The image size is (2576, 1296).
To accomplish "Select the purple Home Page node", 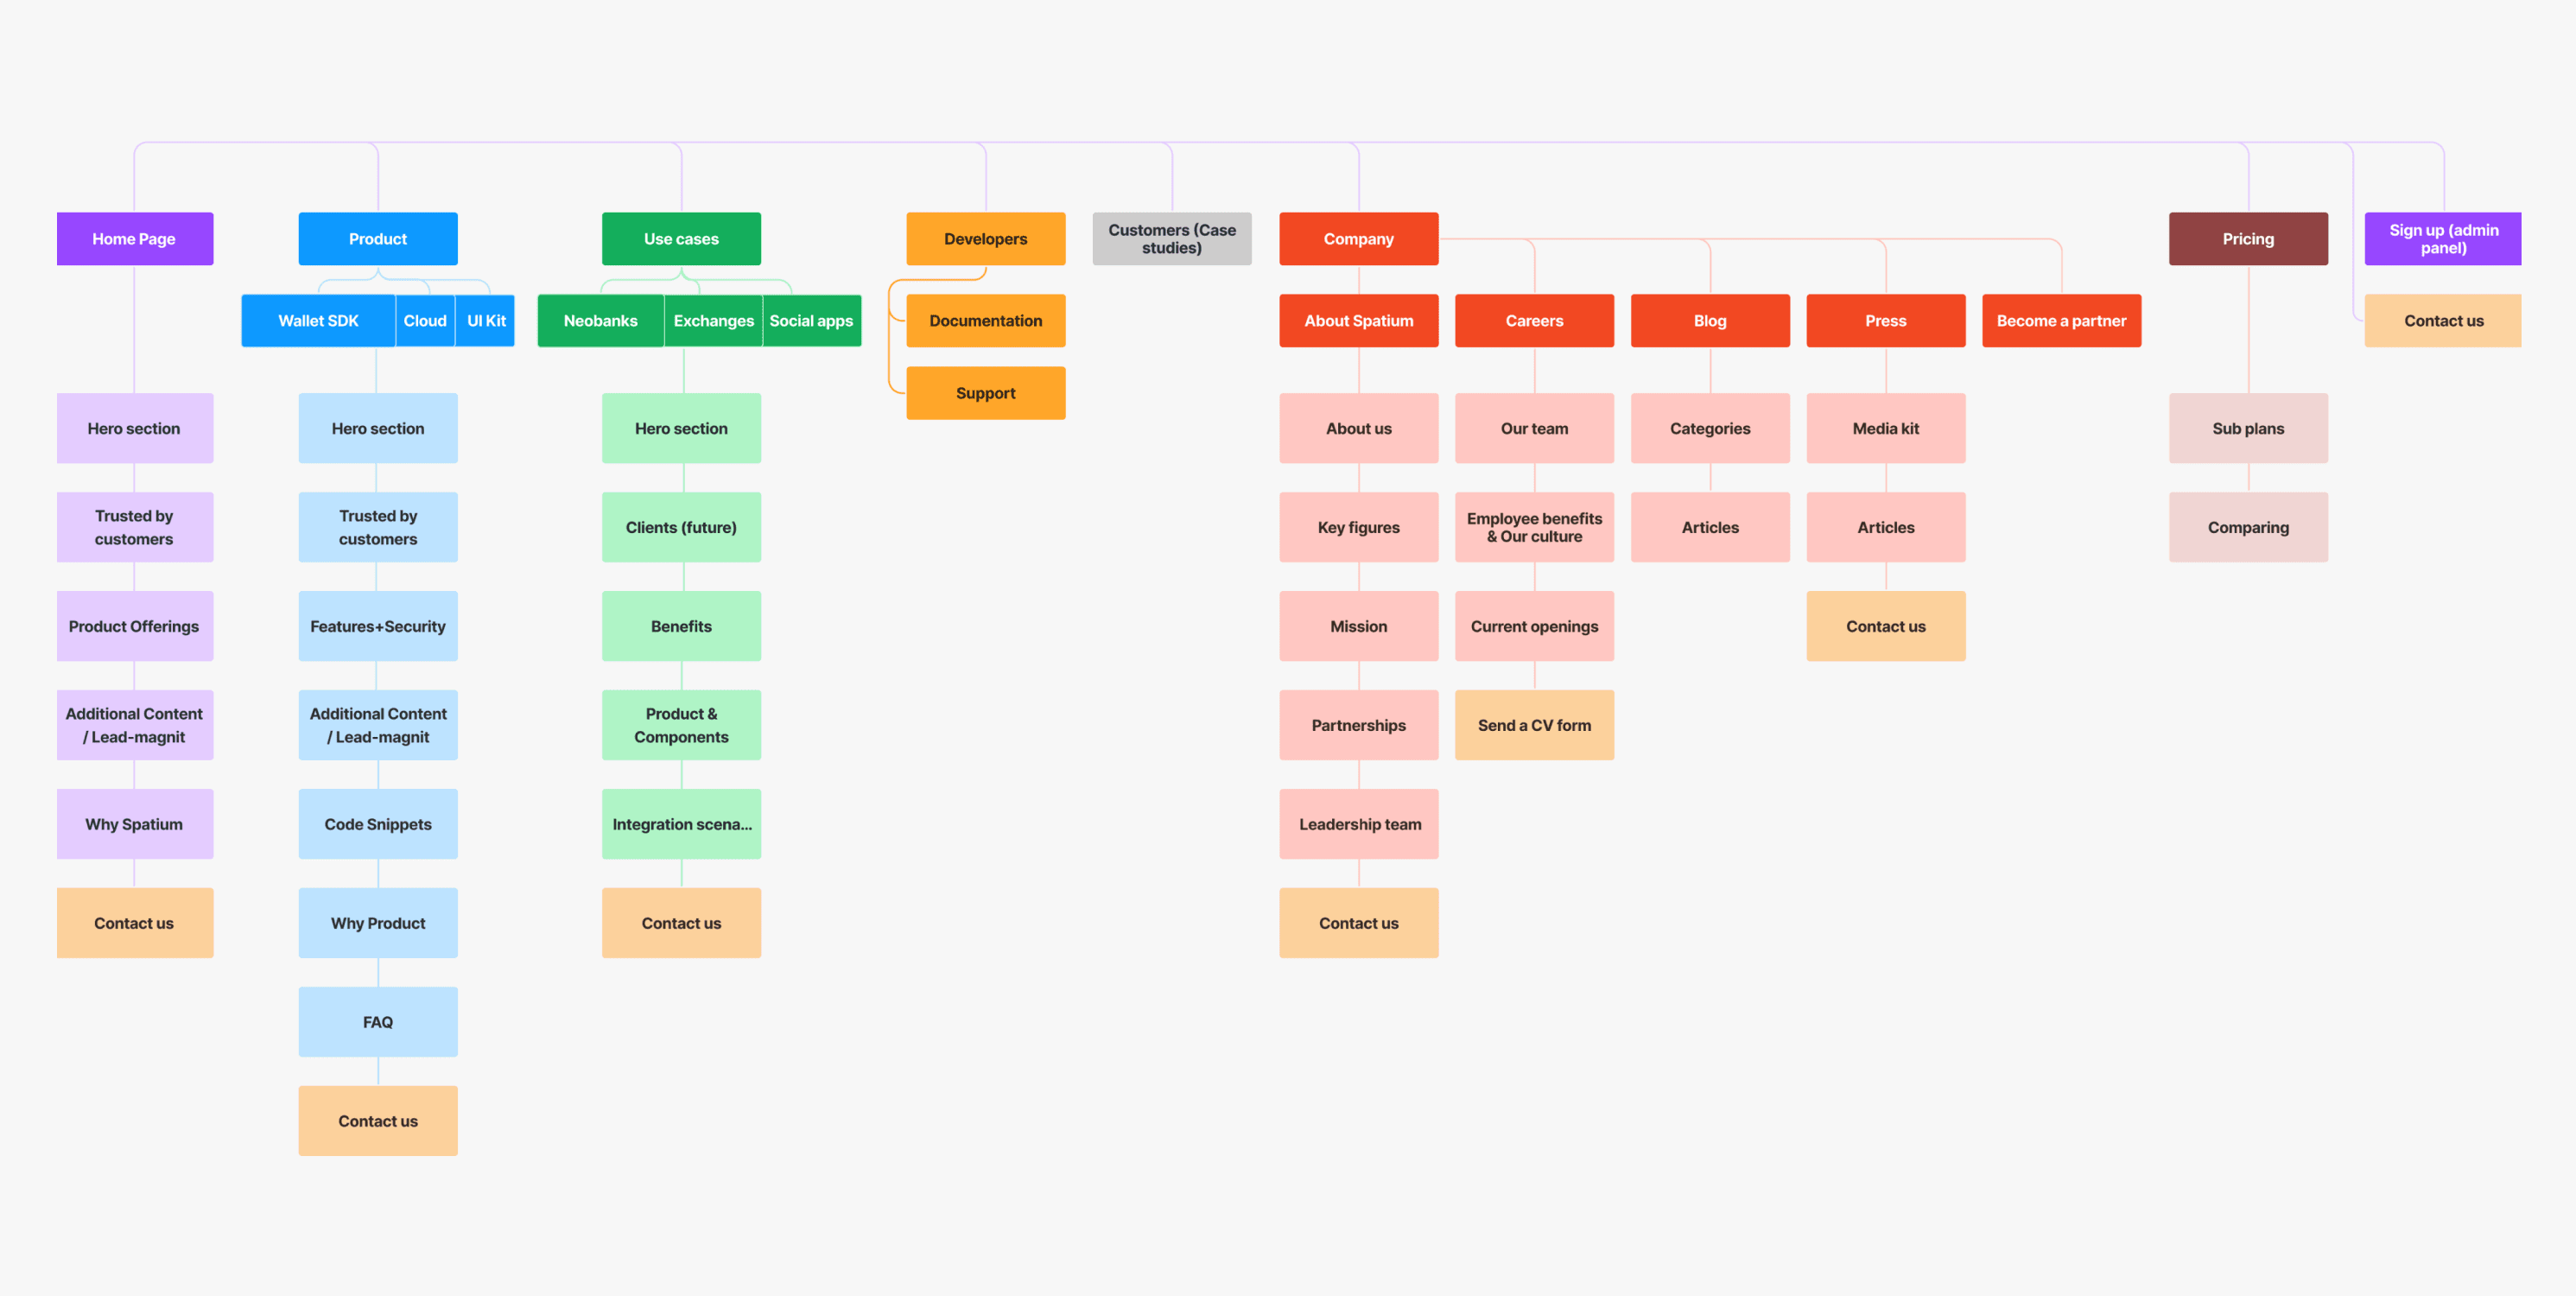I will click(x=135, y=239).
